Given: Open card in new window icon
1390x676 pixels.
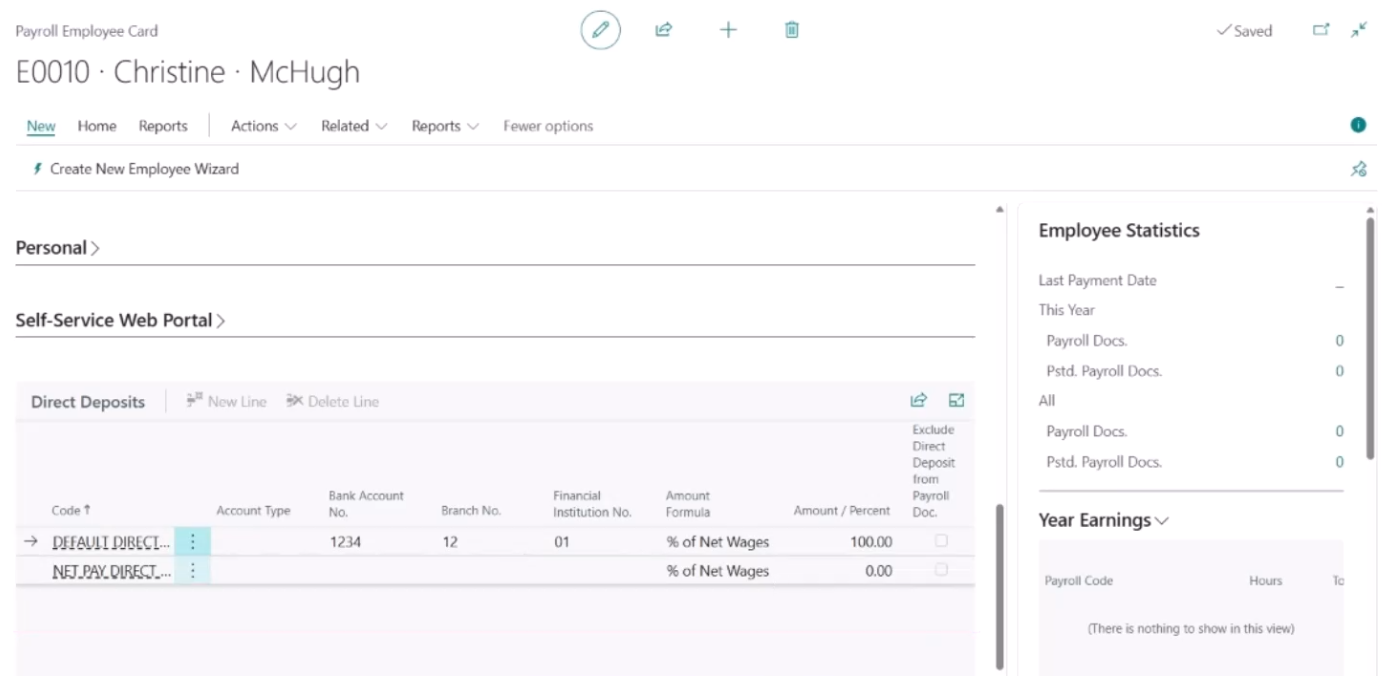Looking at the screenshot, I should pos(1320,31).
